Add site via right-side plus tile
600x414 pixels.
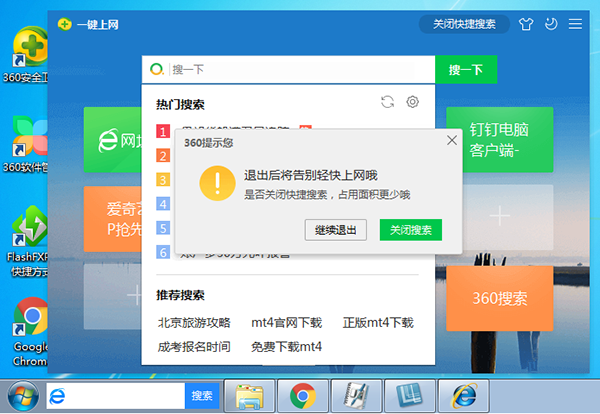(507, 217)
